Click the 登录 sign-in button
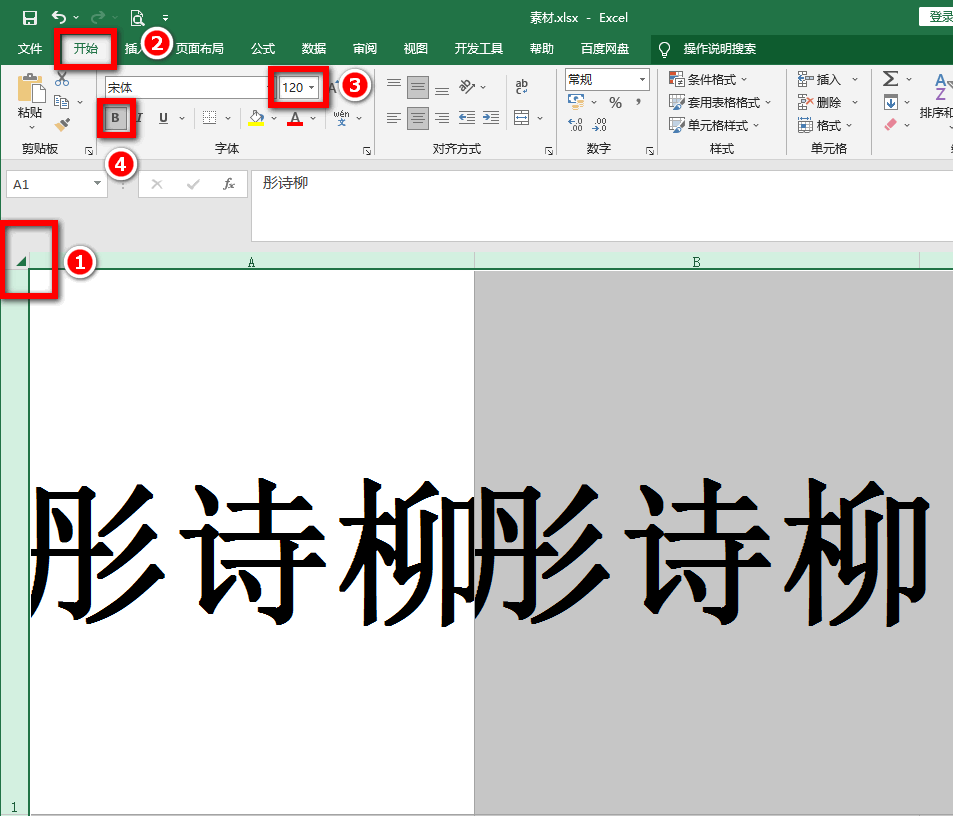The width and height of the screenshot is (953, 816). tap(939, 17)
